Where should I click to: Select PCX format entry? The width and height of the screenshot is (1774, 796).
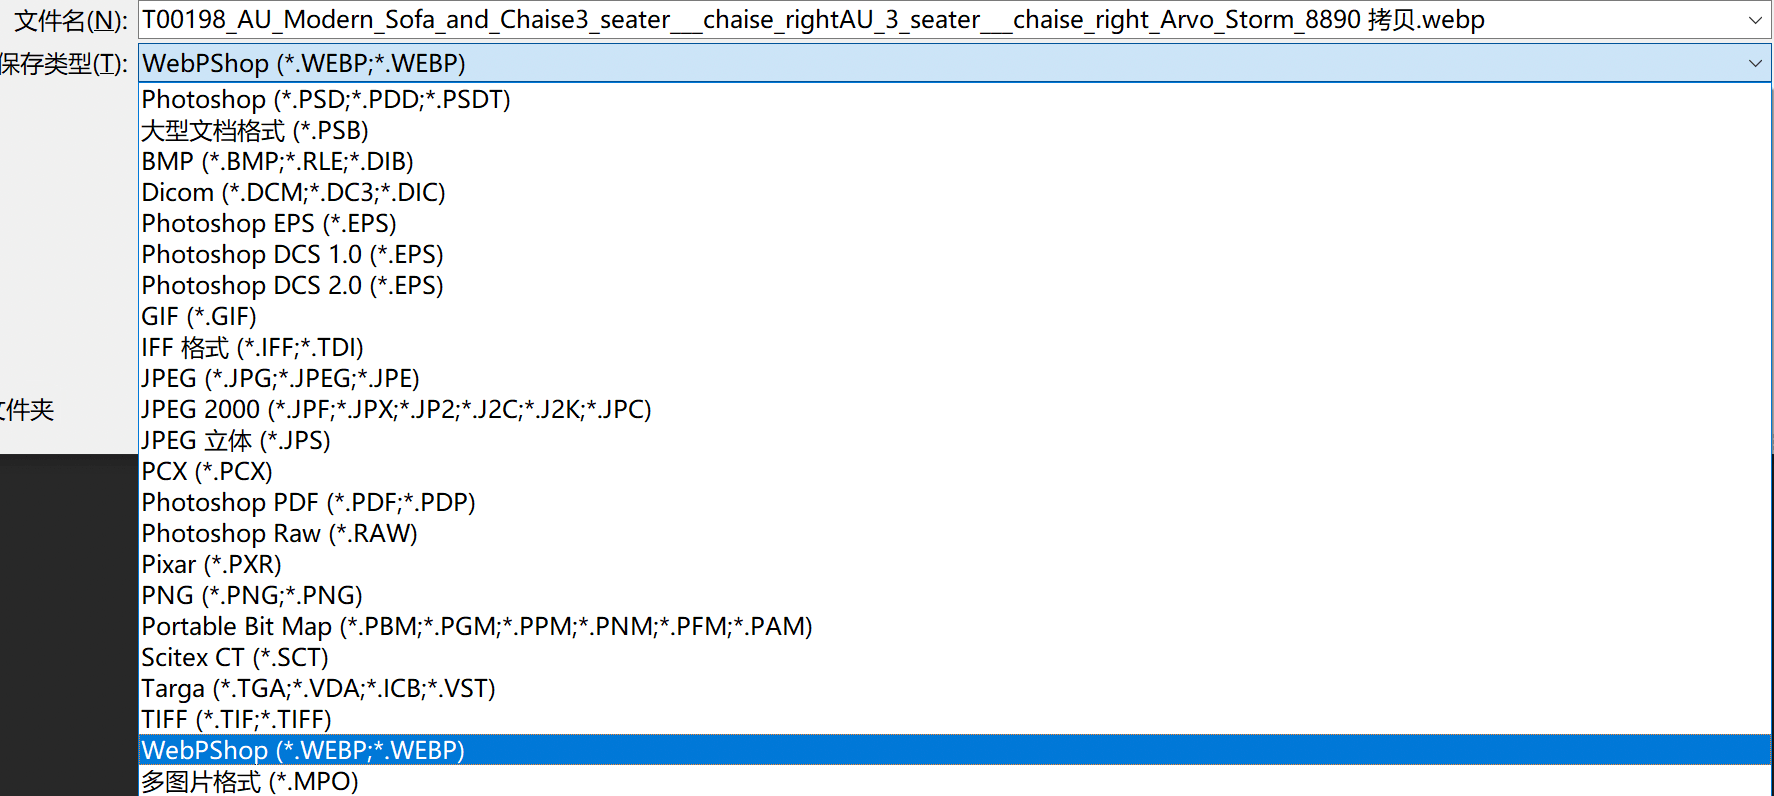tap(207, 471)
